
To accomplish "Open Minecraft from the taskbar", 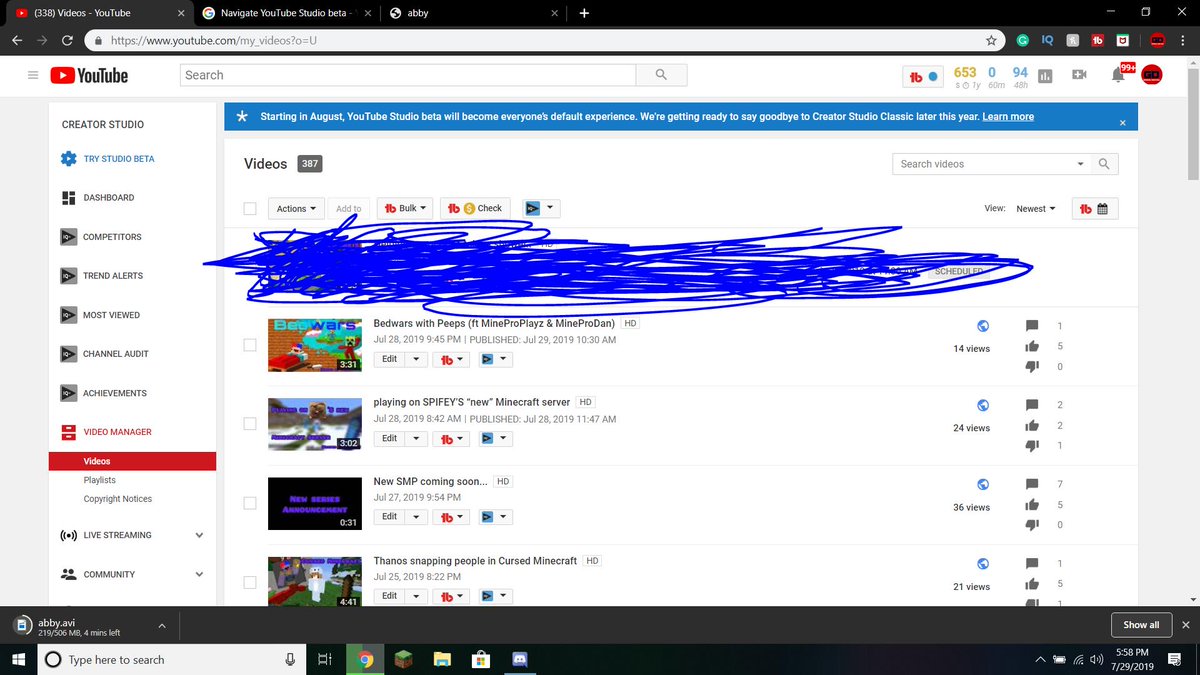I will pos(404,659).
